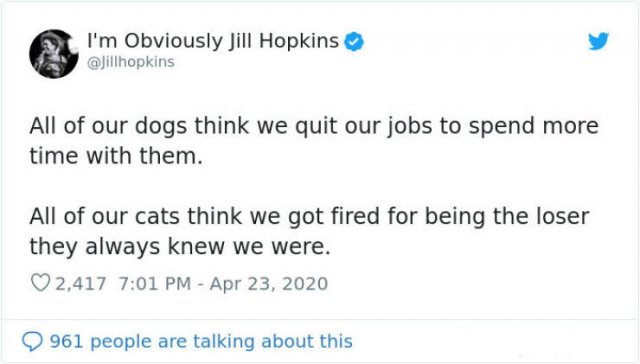Click the word "dogs" in the tweet
This screenshot has height=364, width=640.
pos(161,126)
